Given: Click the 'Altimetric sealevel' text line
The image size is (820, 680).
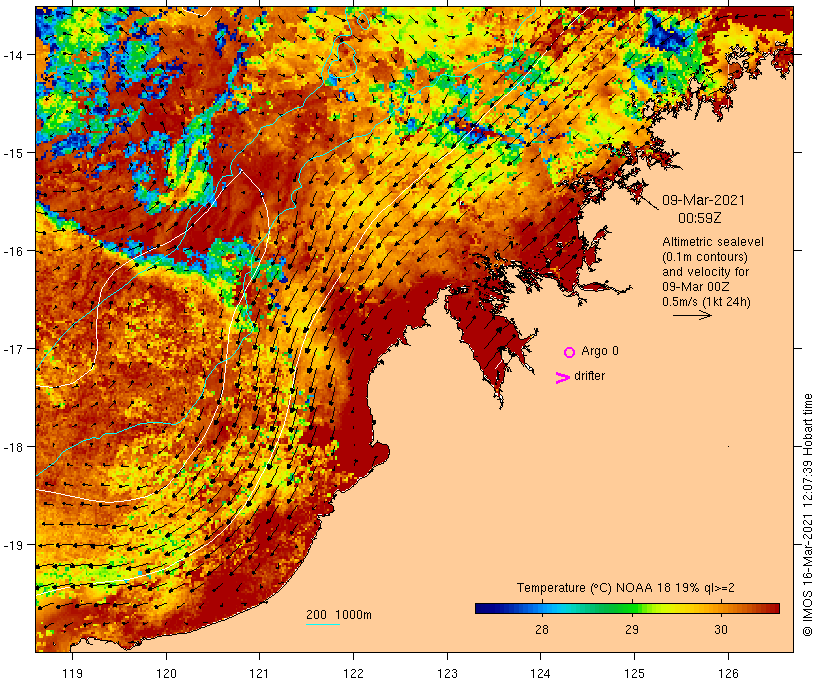Looking at the screenshot, I should tap(713, 242).
